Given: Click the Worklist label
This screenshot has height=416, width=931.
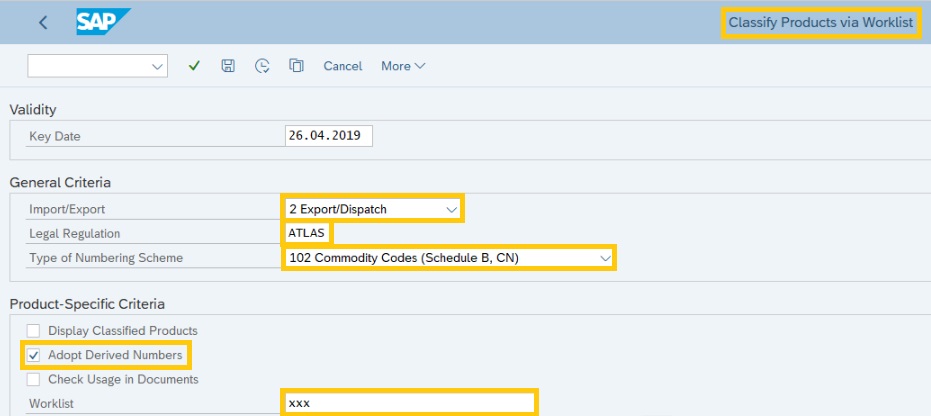Looking at the screenshot, I should 52,404.
